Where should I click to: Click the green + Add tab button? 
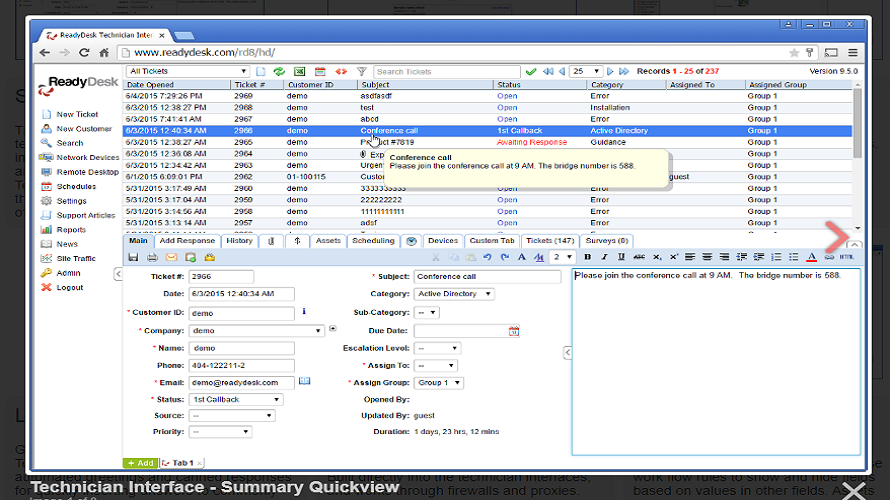(140, 463)
